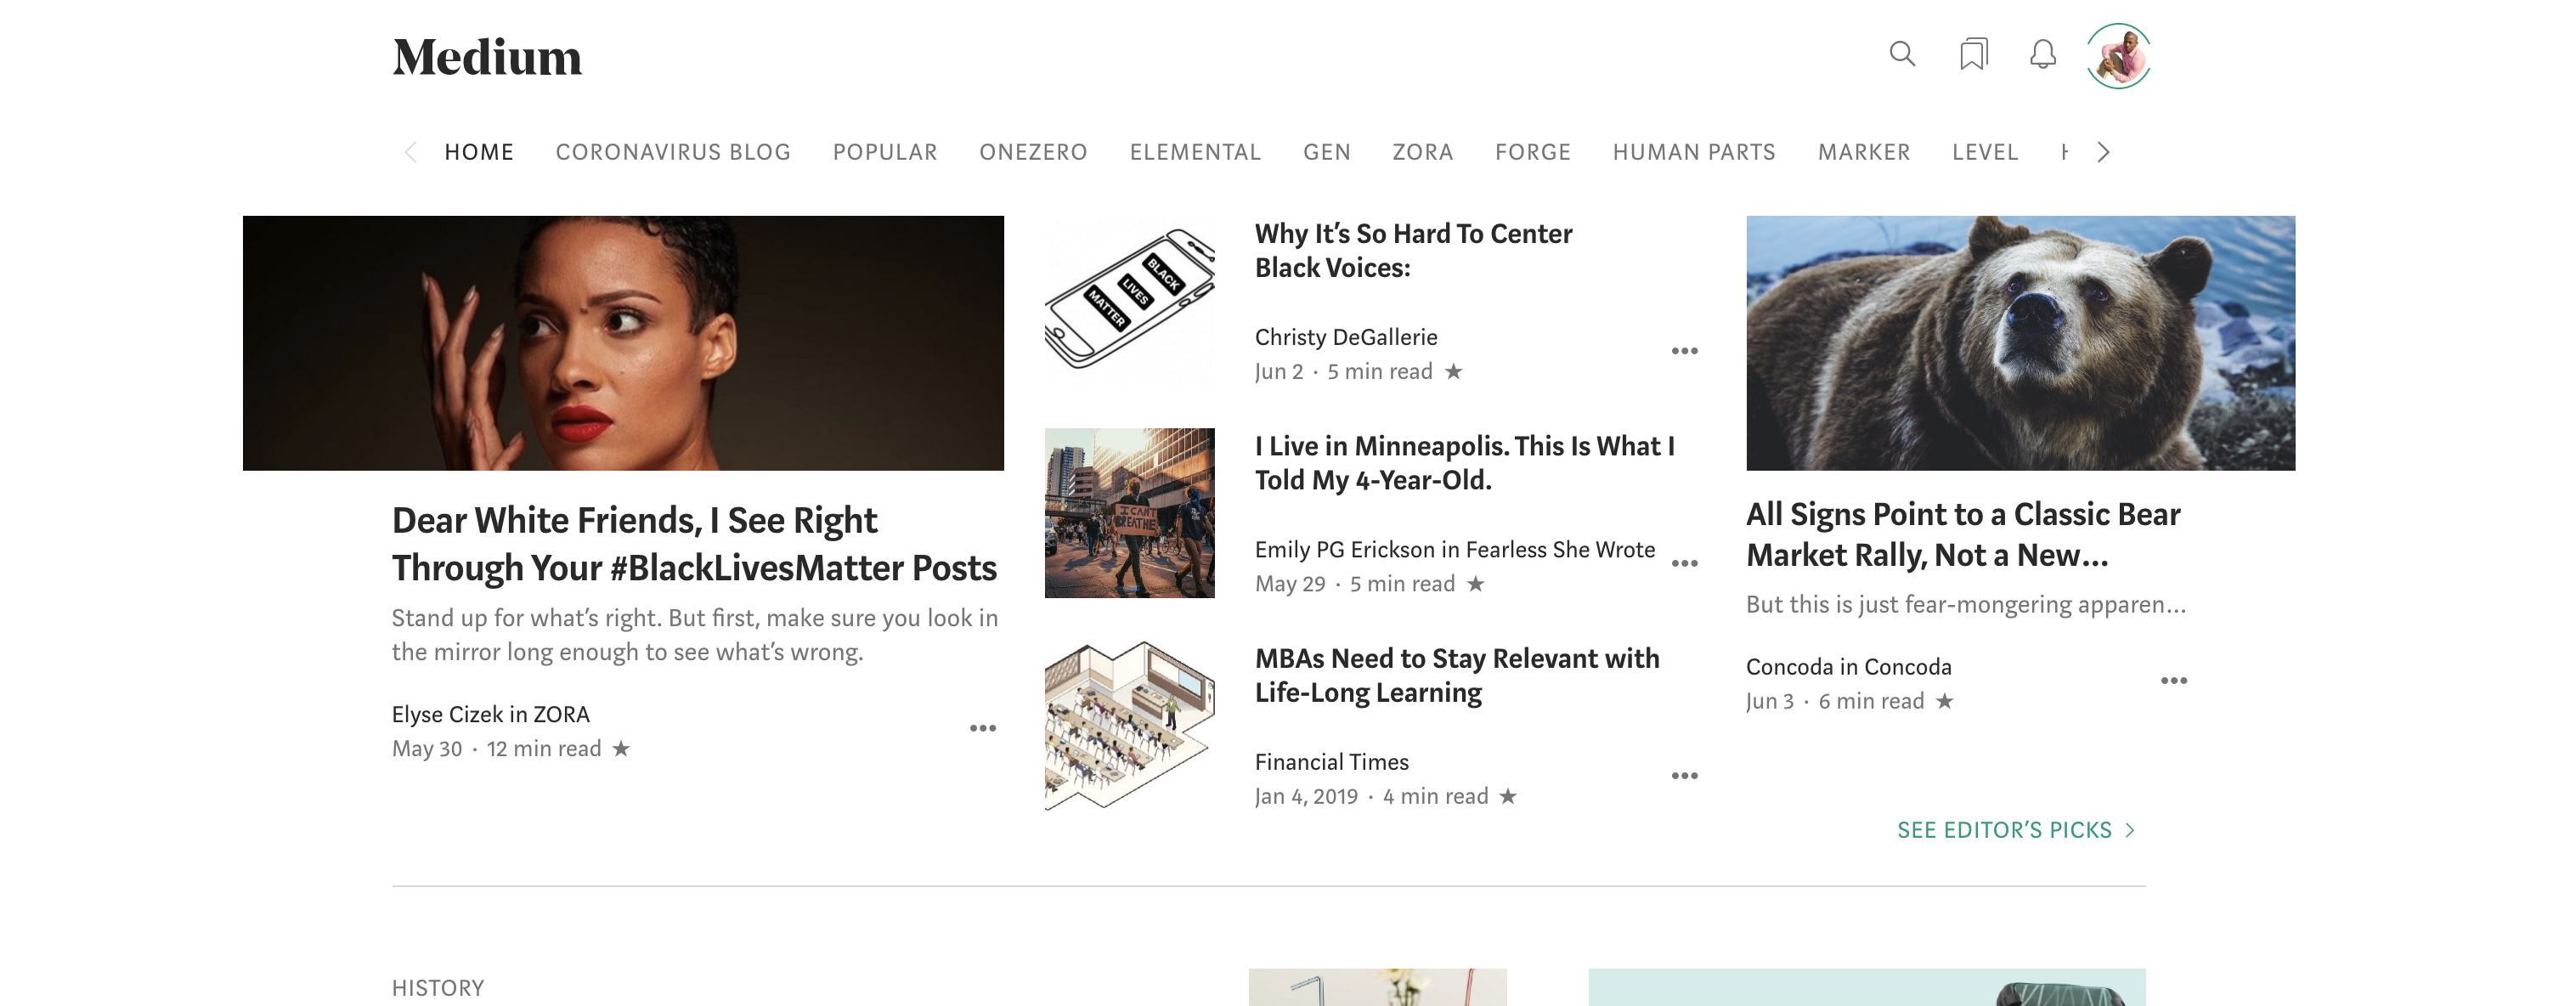
Task: Go to the ONEZERO tab
Action: click(x=1033, y=152)
